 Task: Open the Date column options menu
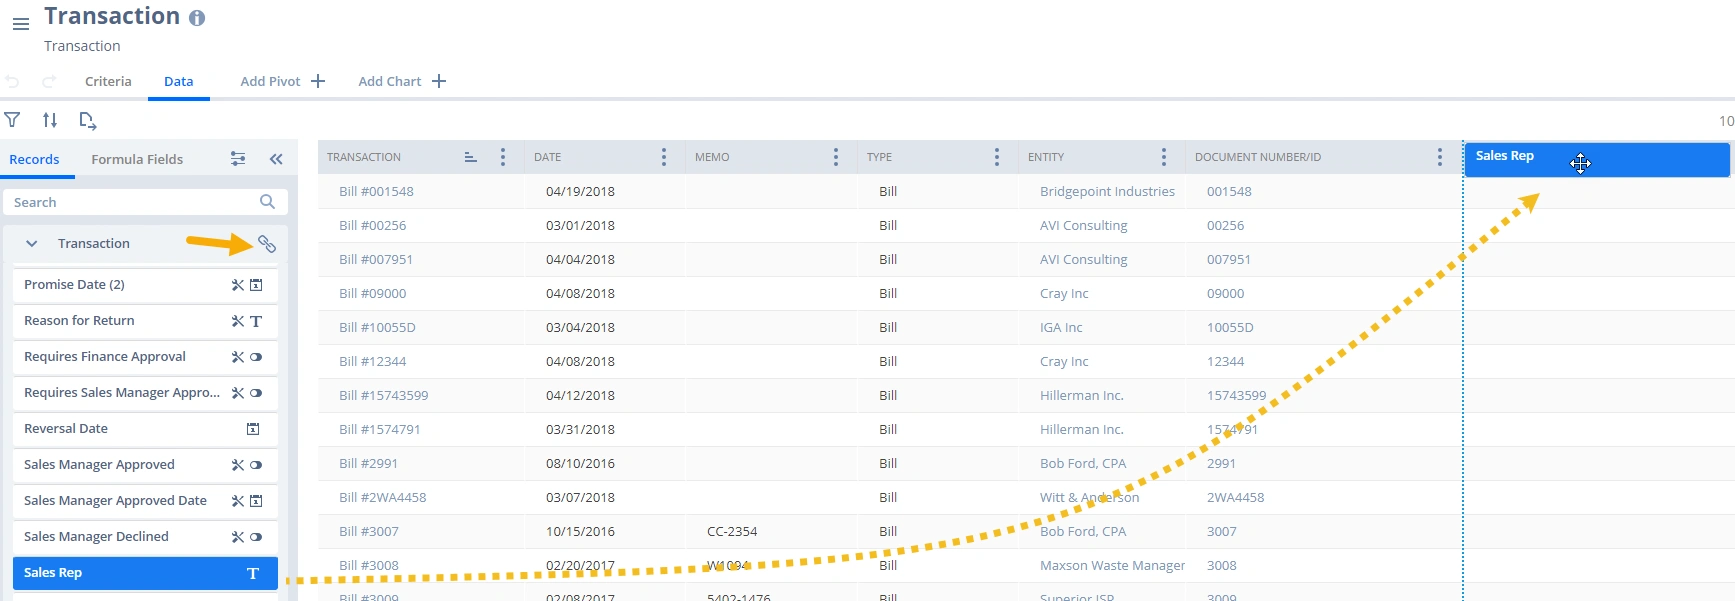coord(664,157)
